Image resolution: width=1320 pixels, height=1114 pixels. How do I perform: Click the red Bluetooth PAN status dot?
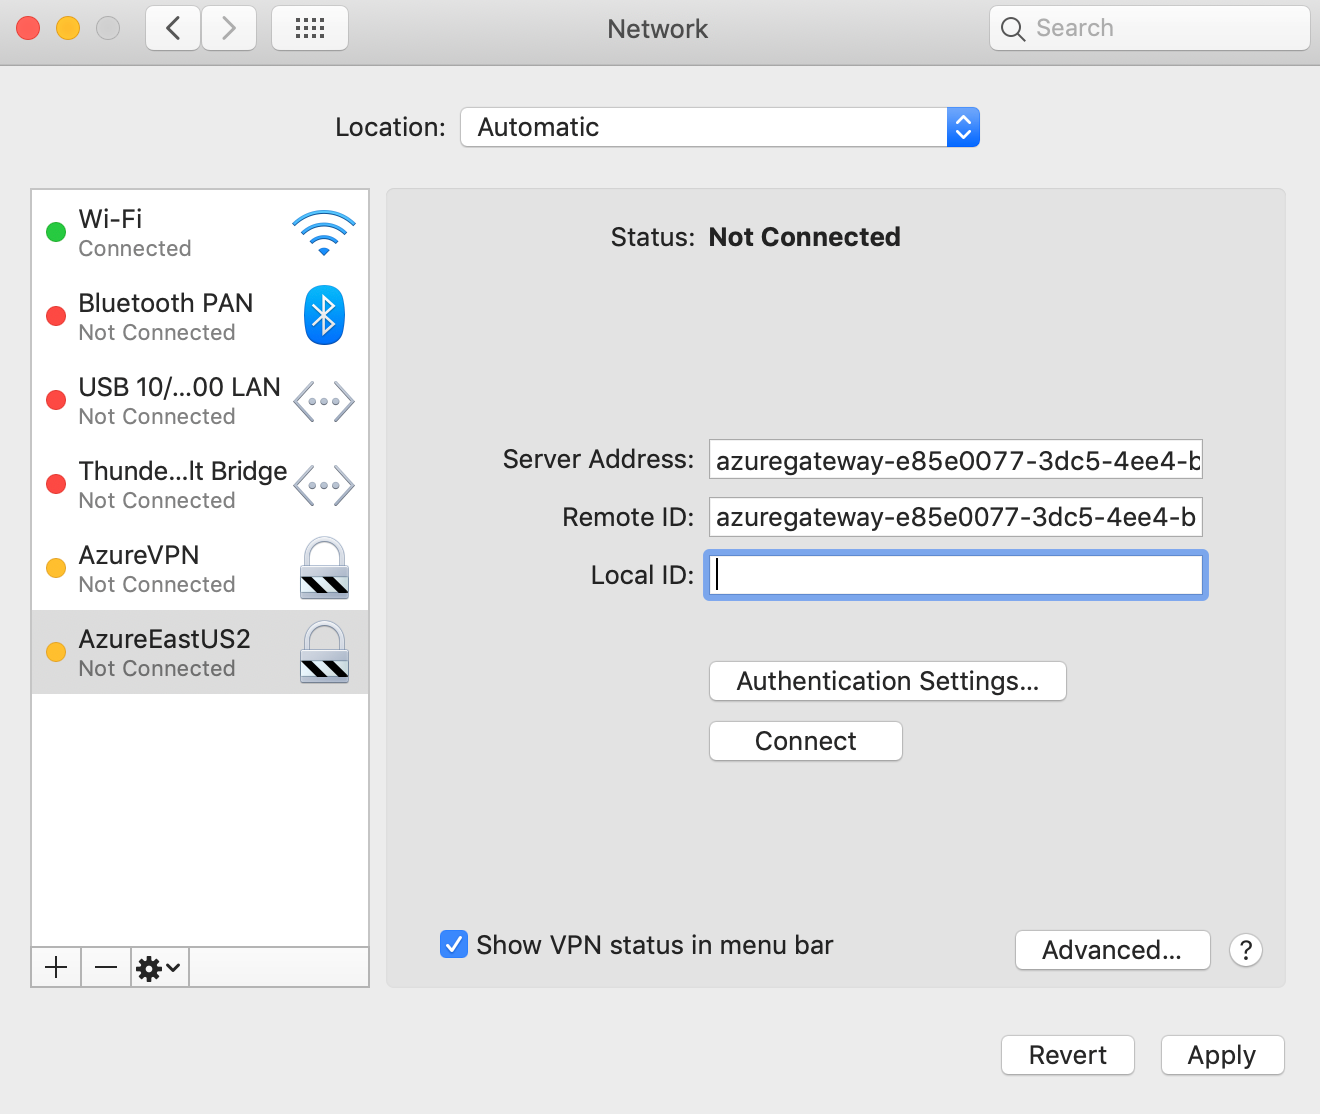tap(56, 316)
